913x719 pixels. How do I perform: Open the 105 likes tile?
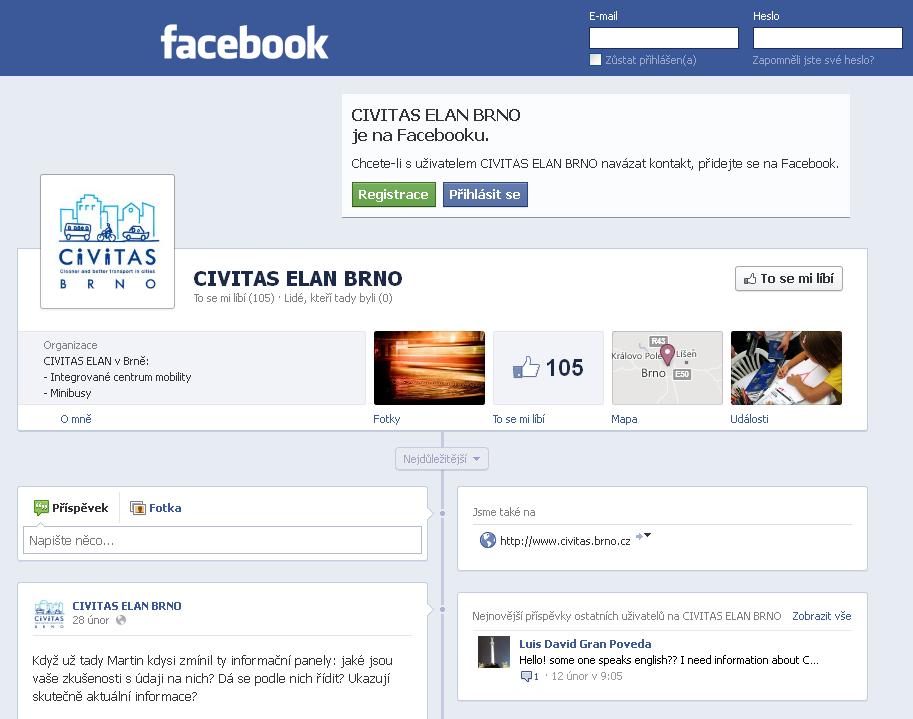pos(548,368)
